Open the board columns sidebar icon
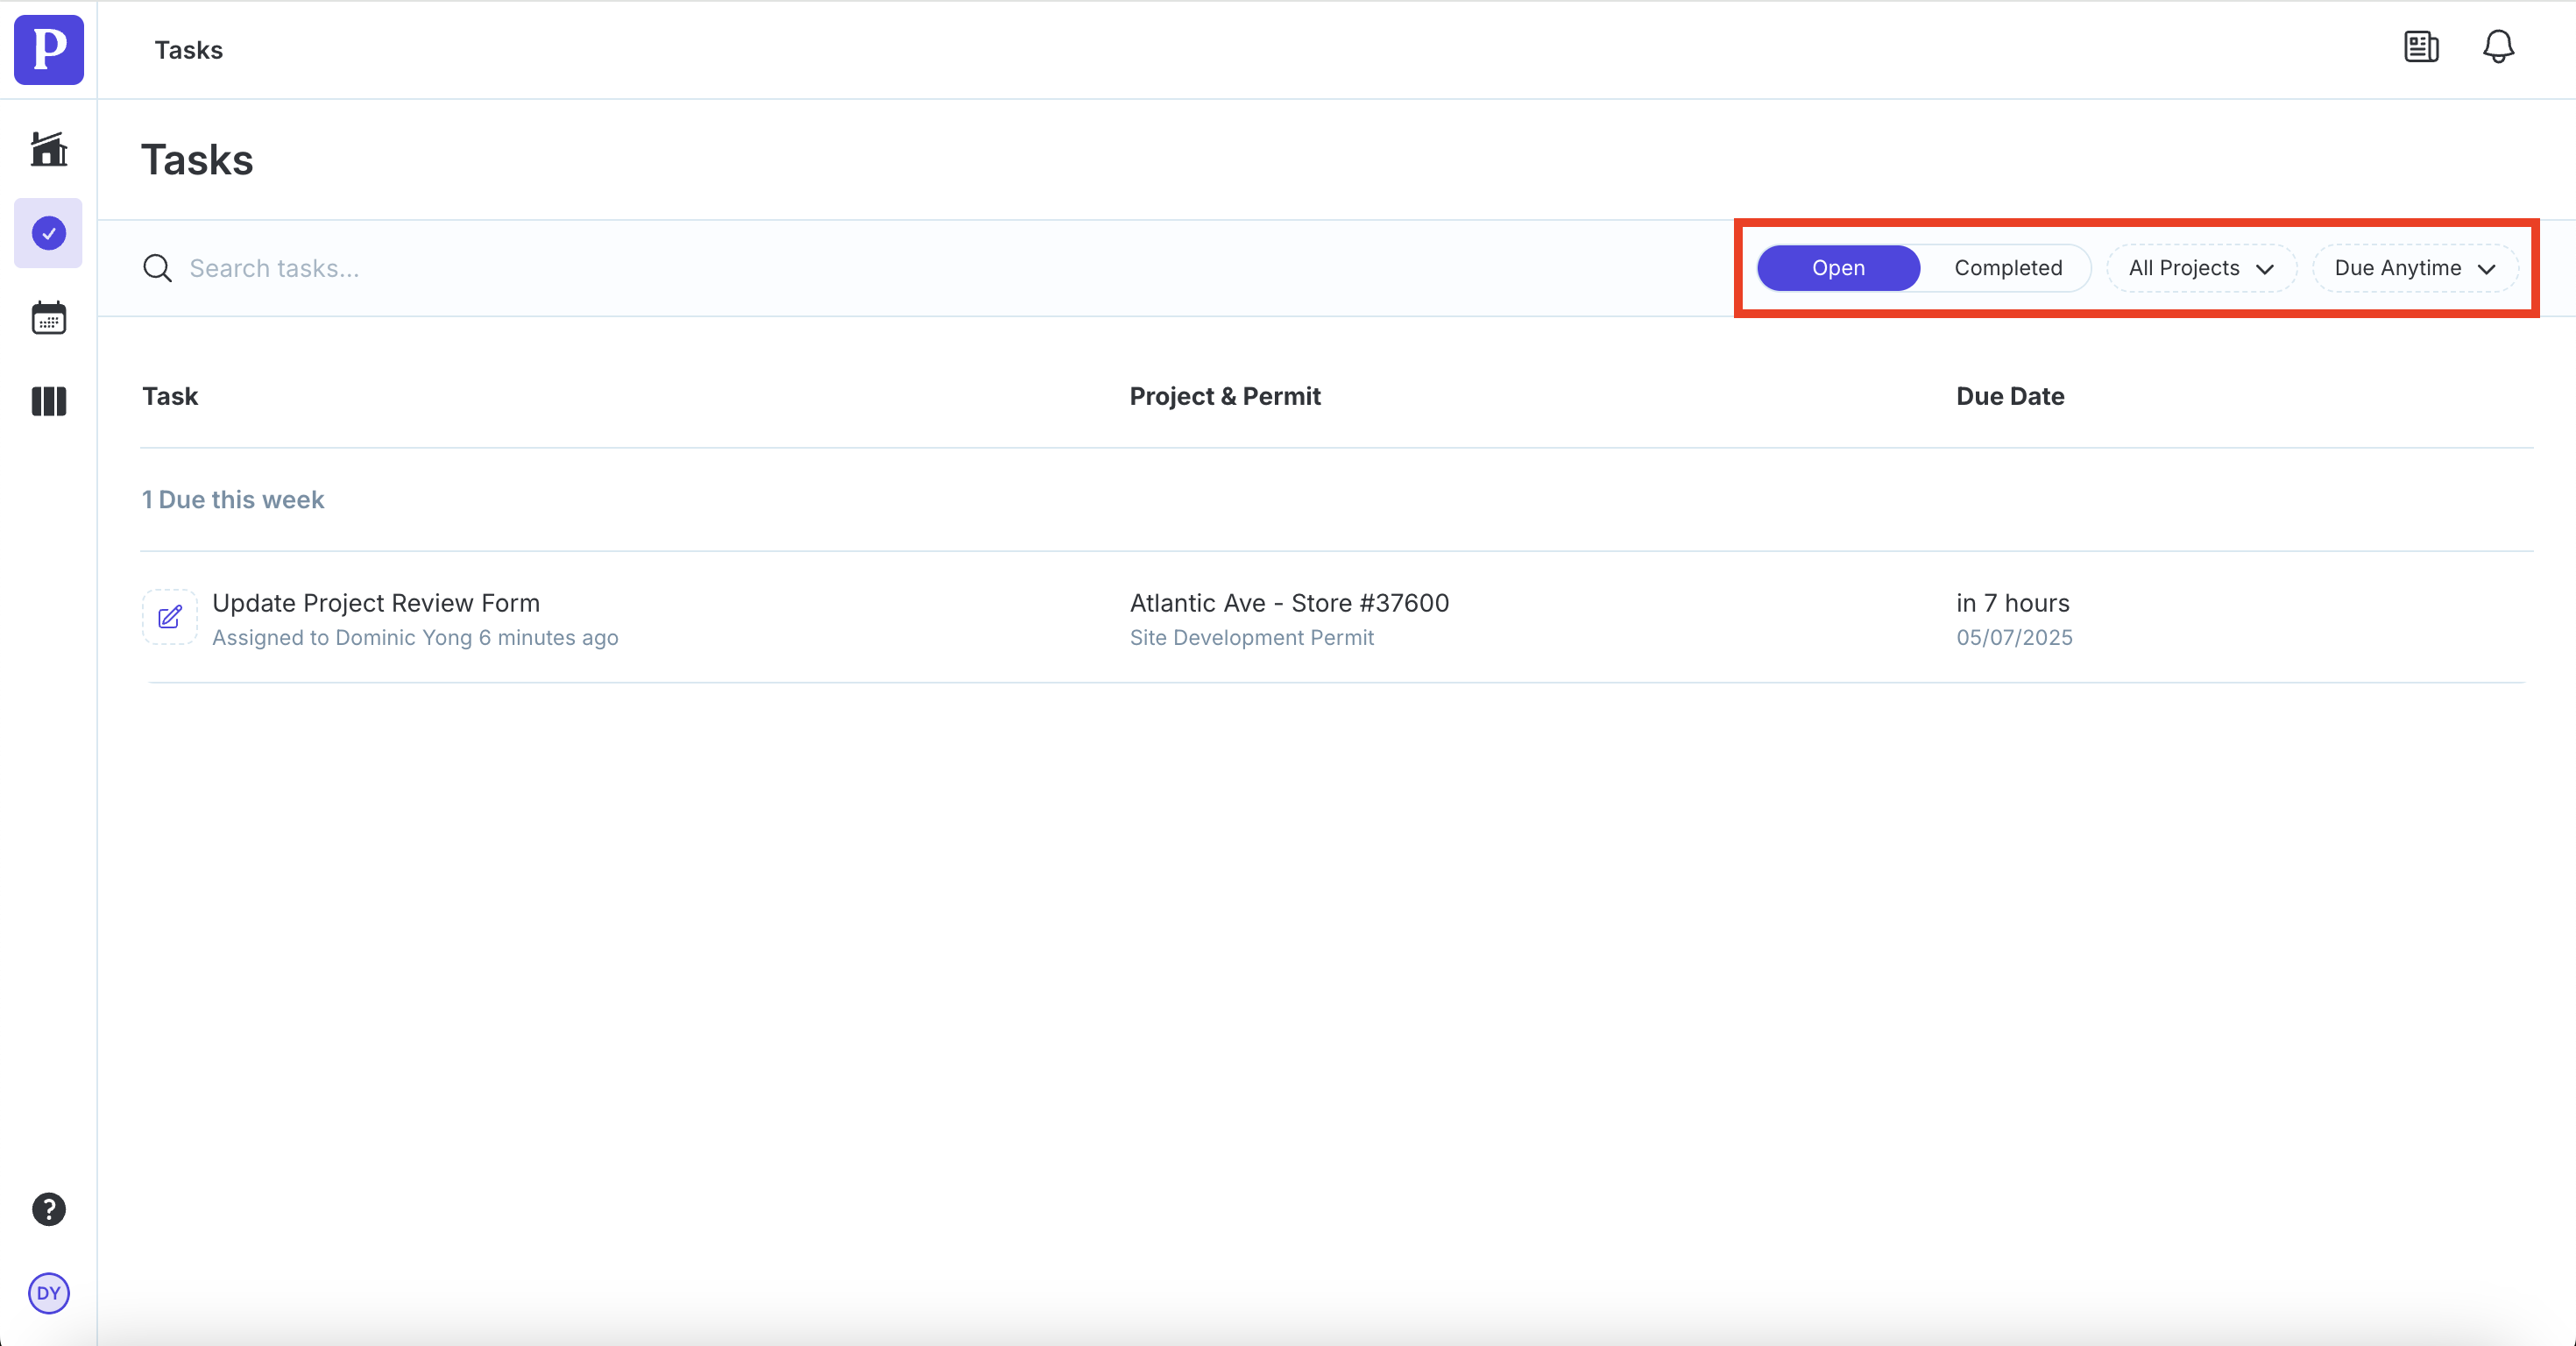 coord(48,401)
